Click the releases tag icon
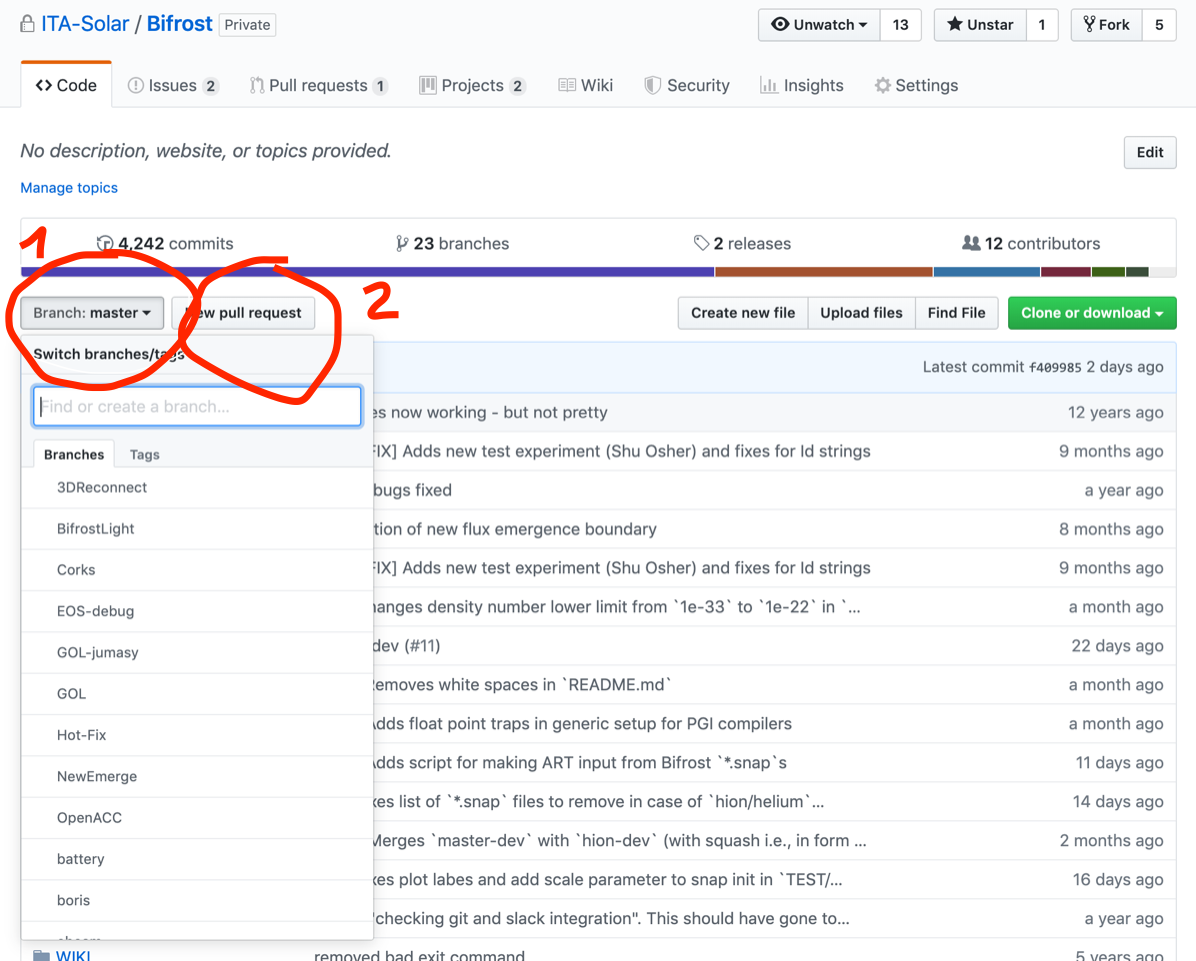 coord(701,243)
